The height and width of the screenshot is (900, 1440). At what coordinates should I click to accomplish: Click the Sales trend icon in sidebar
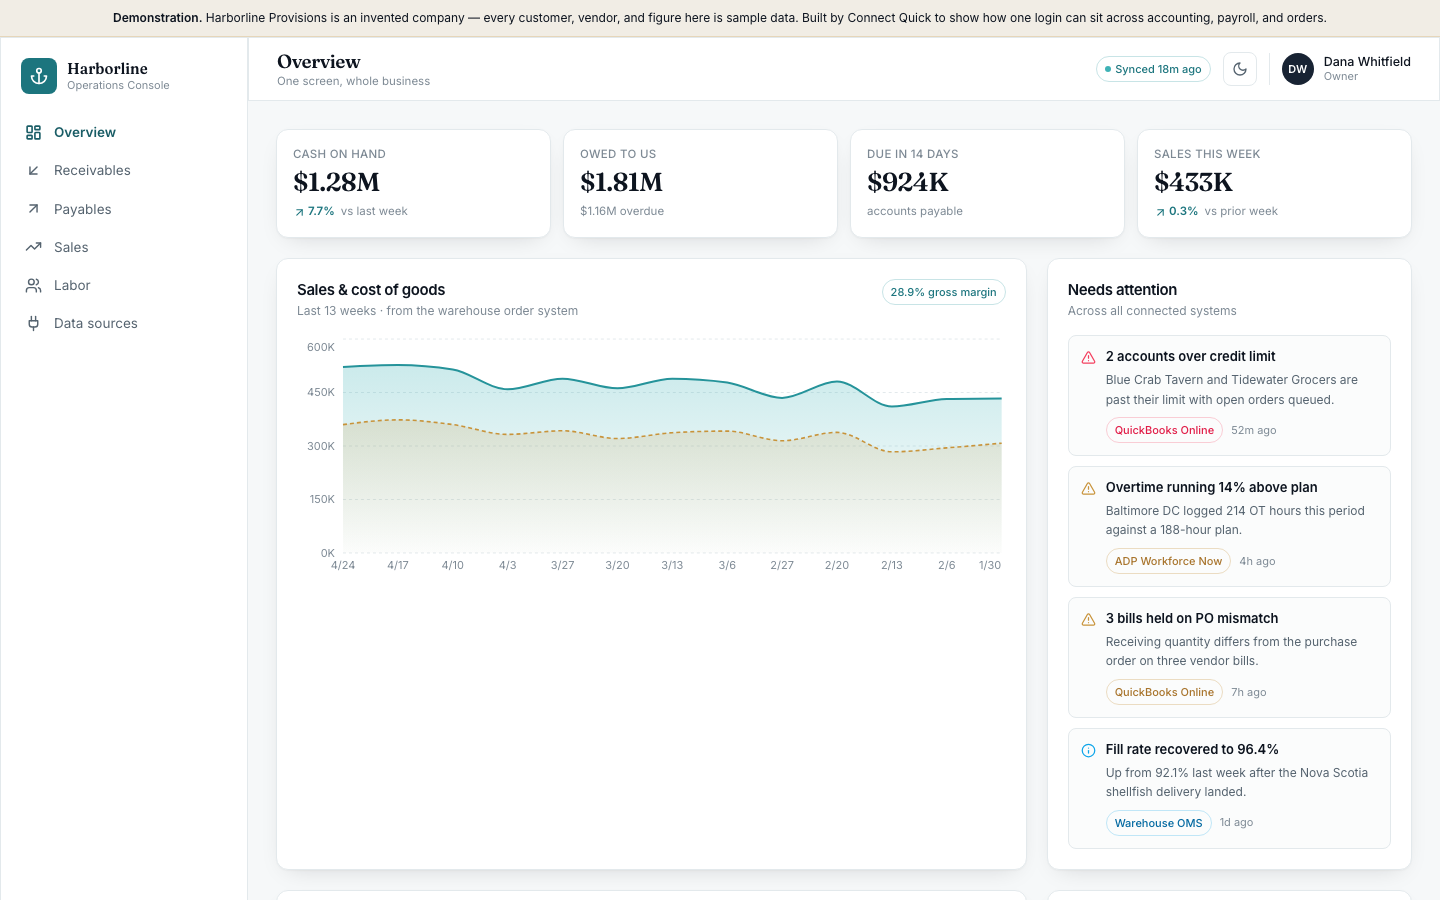(x=33, y=247)
